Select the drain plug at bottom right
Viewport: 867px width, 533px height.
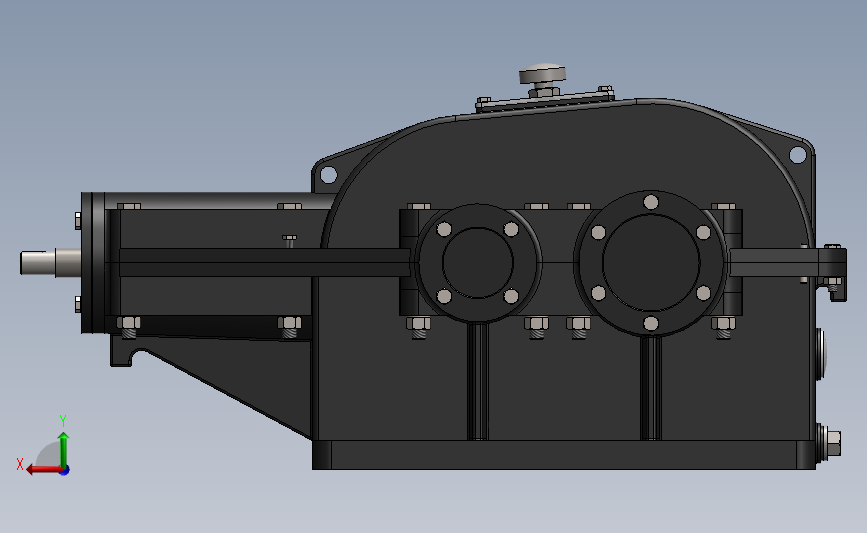[x=829, y=443]
